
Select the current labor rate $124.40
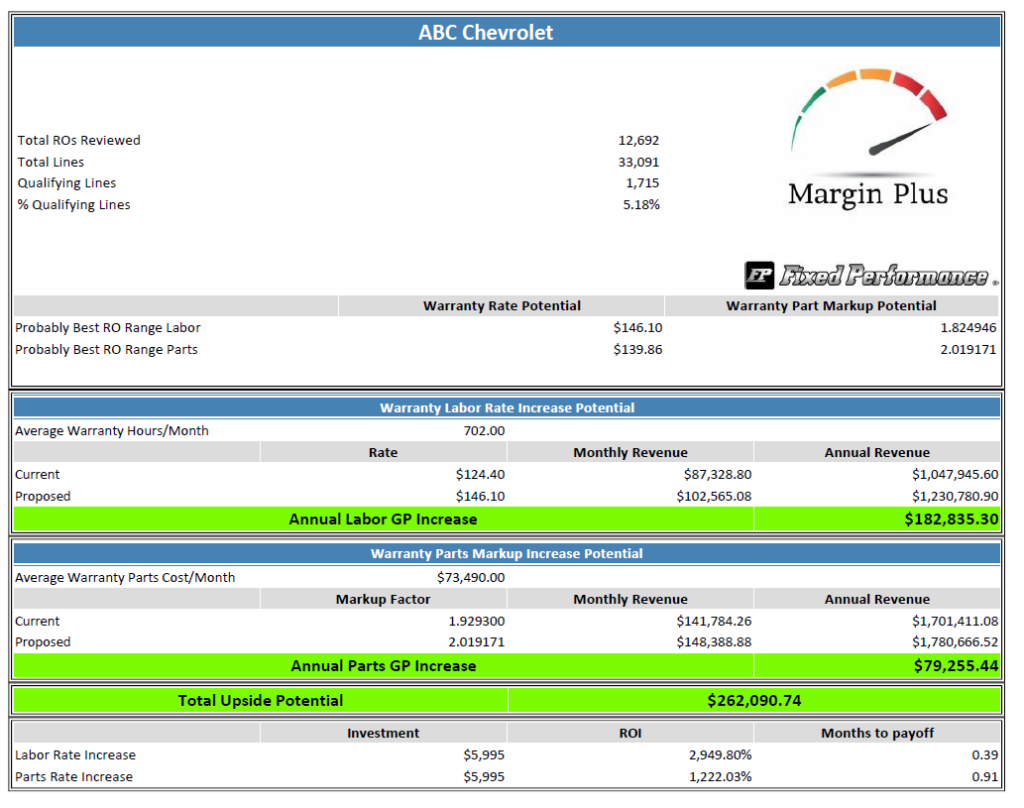(481, 474)
